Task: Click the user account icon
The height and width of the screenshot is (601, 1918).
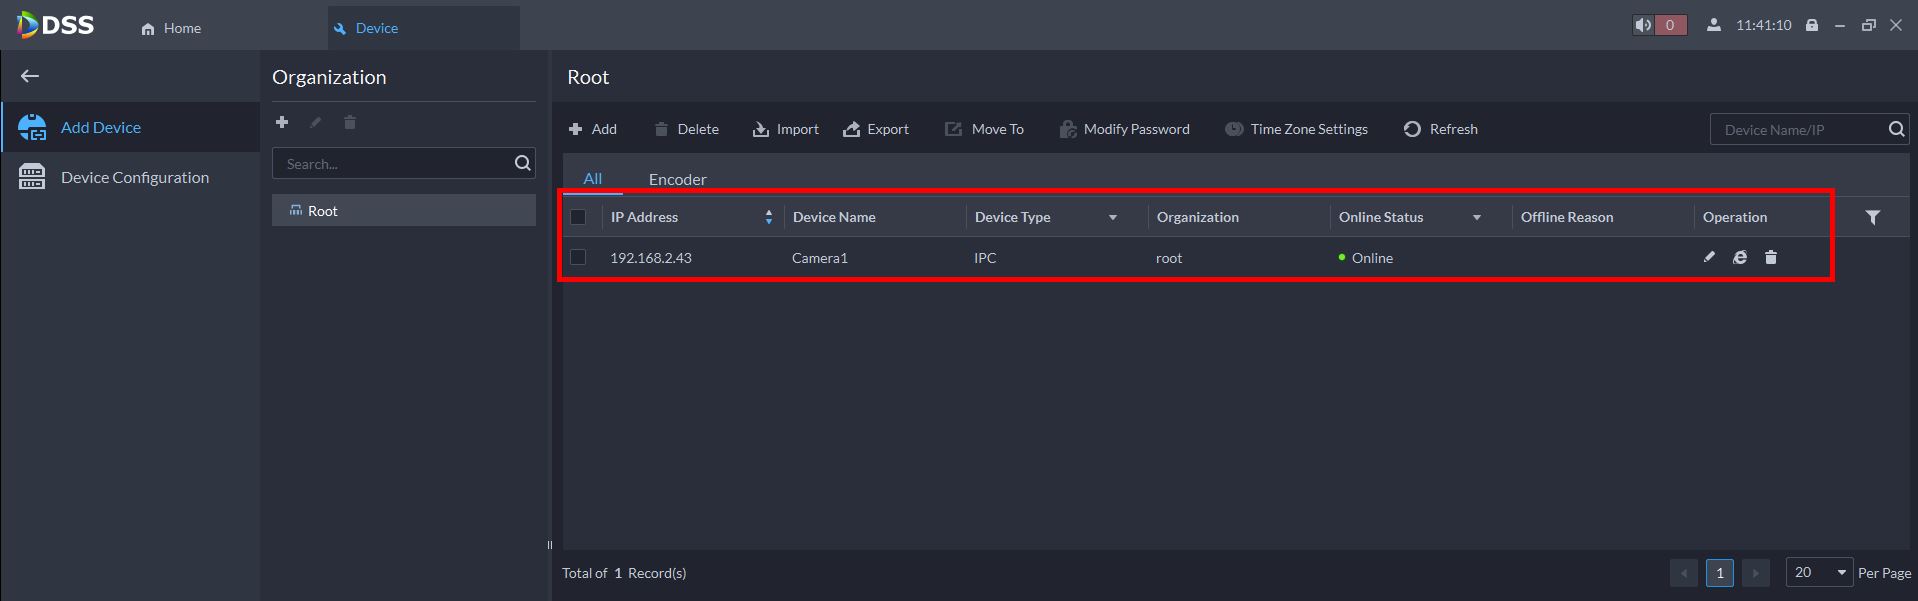Action: [x=1713, y=25]
